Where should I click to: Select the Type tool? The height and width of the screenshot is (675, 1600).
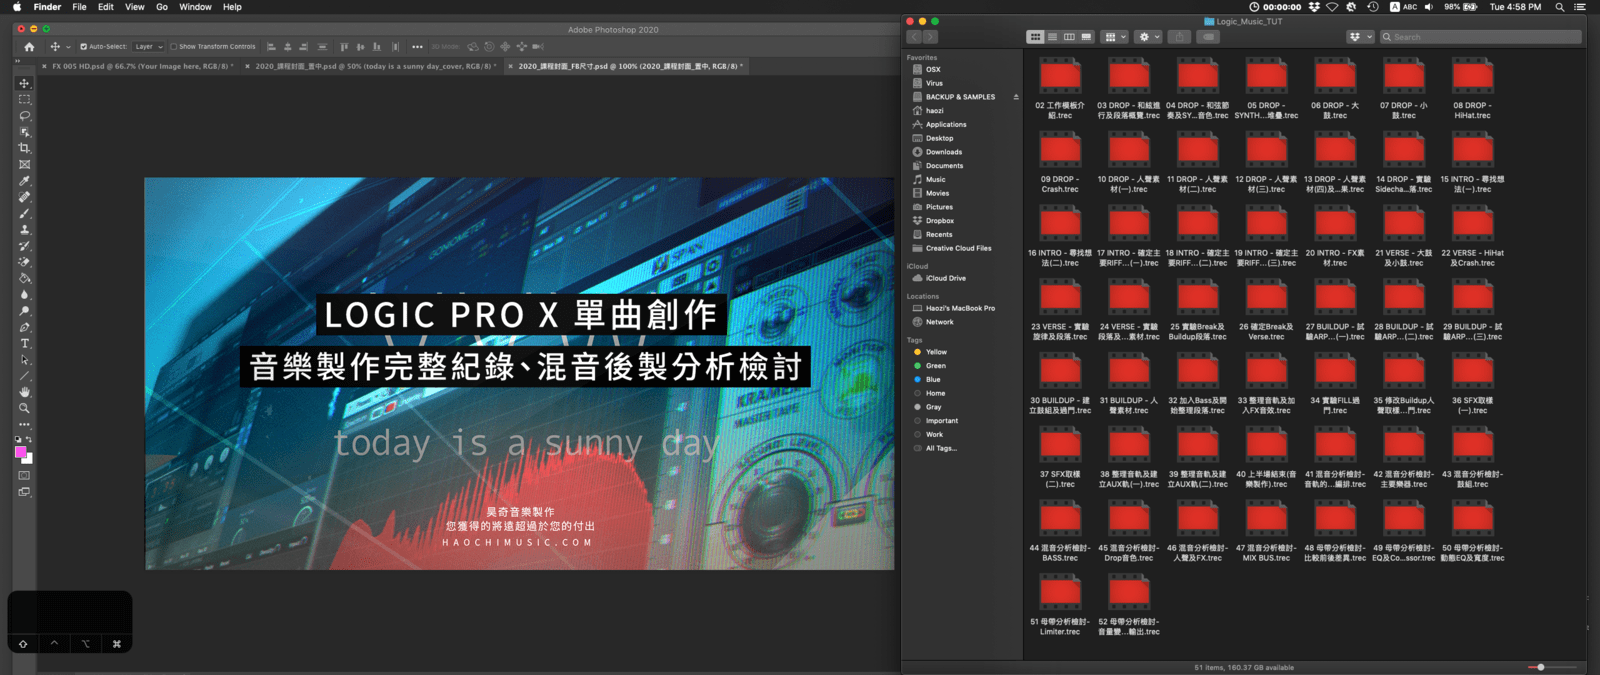[25, 343]
